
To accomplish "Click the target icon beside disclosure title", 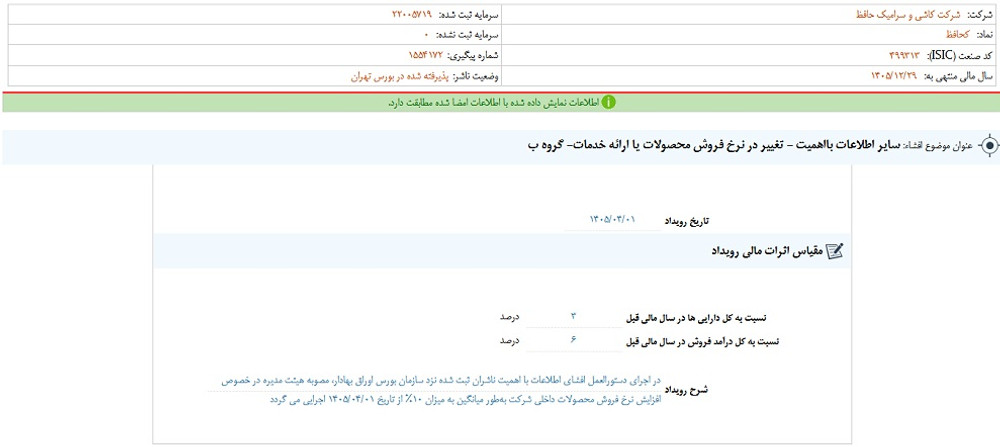I will click(989, 146).
